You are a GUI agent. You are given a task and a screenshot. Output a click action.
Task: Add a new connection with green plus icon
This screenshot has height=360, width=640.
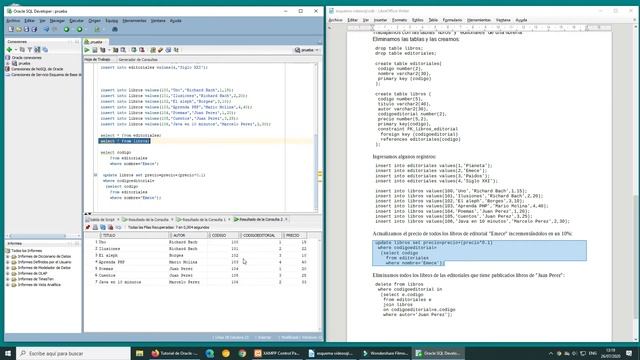pos(9,49)
